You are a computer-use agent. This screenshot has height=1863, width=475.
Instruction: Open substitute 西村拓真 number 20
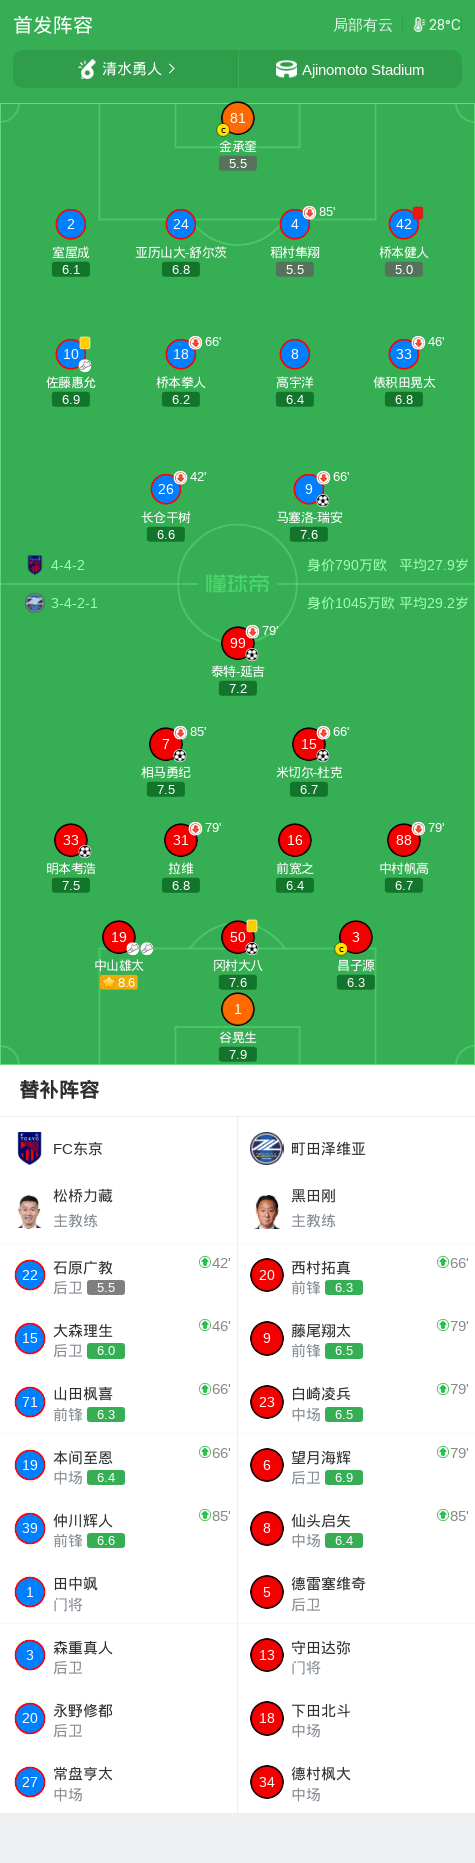pos(356,1275)
